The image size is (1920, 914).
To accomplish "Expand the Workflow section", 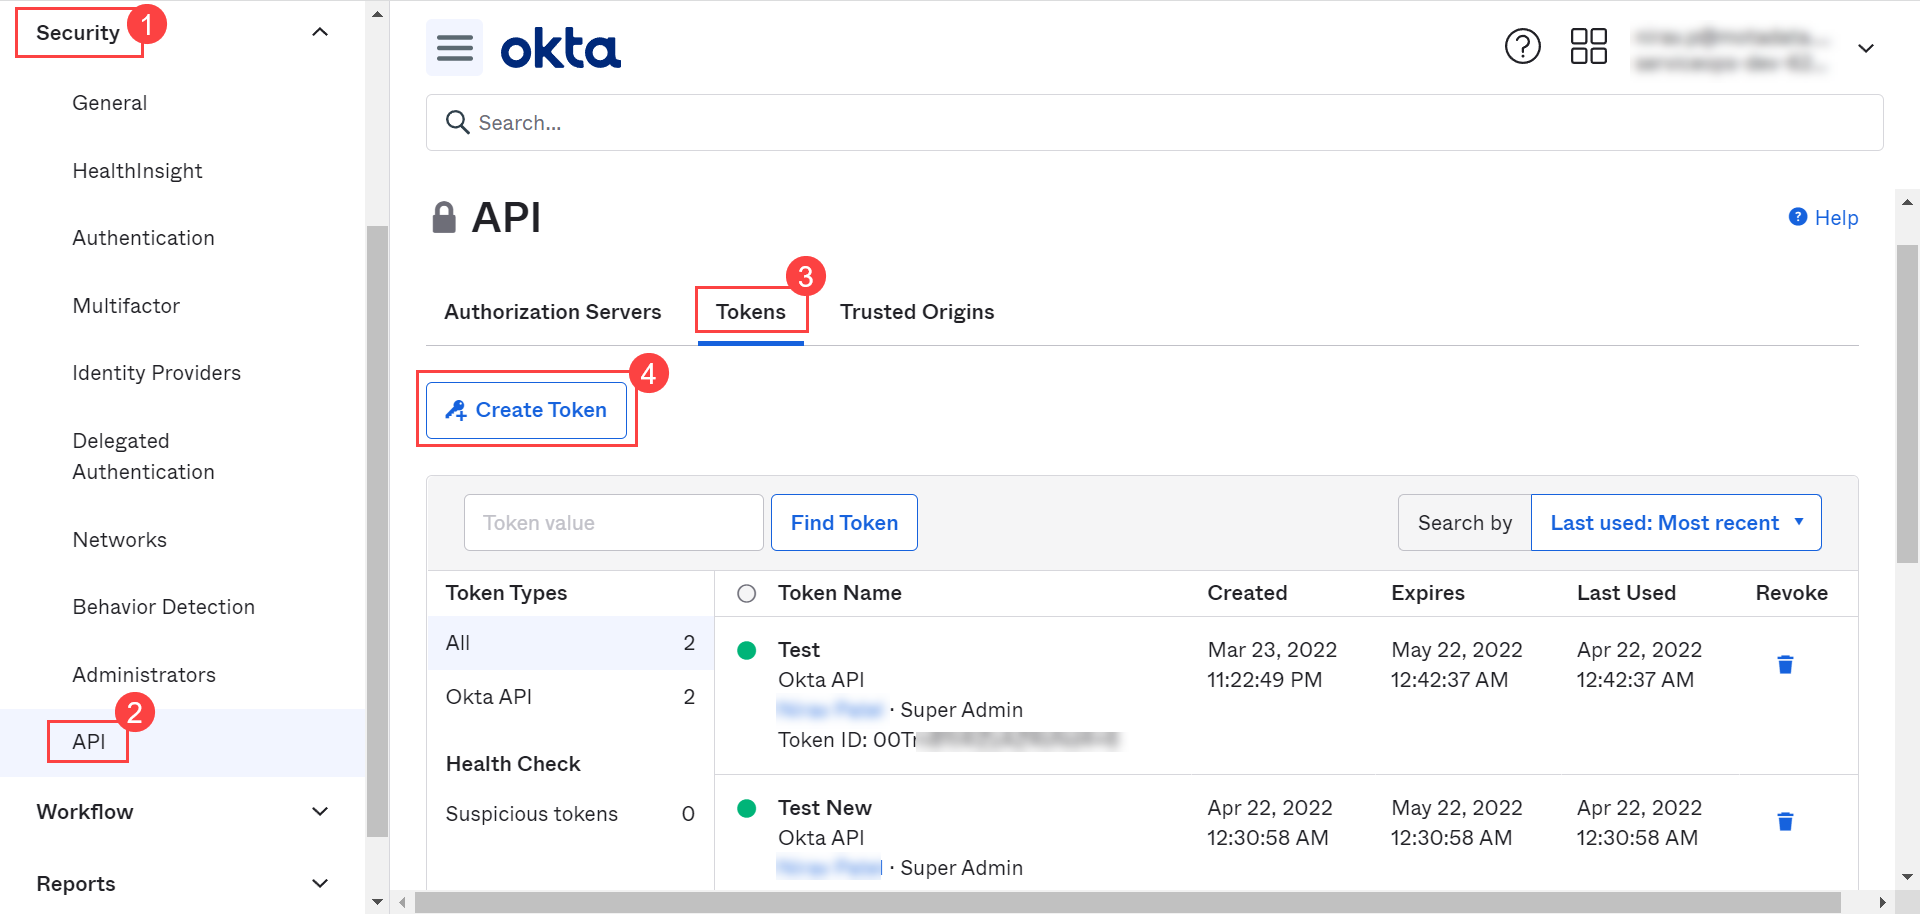I will [x=183, y=812].
